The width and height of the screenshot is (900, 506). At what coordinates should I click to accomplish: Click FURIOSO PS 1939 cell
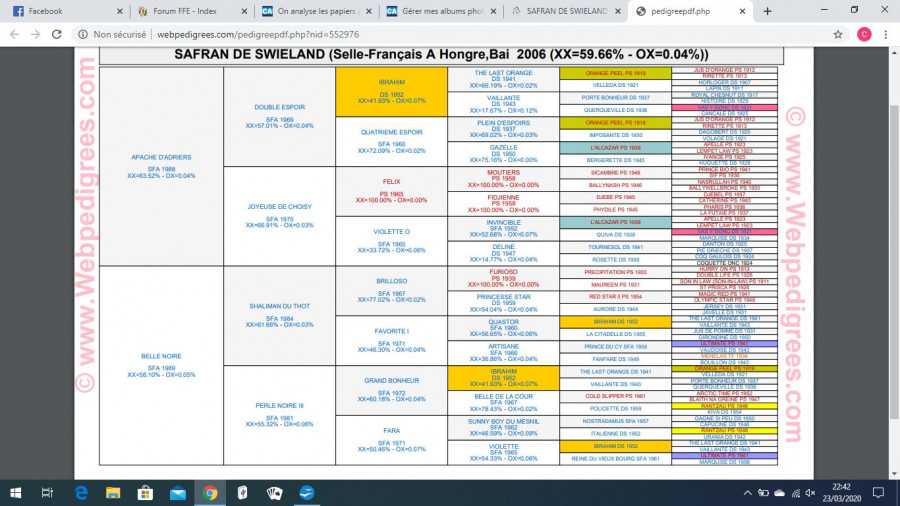(503, 278)
